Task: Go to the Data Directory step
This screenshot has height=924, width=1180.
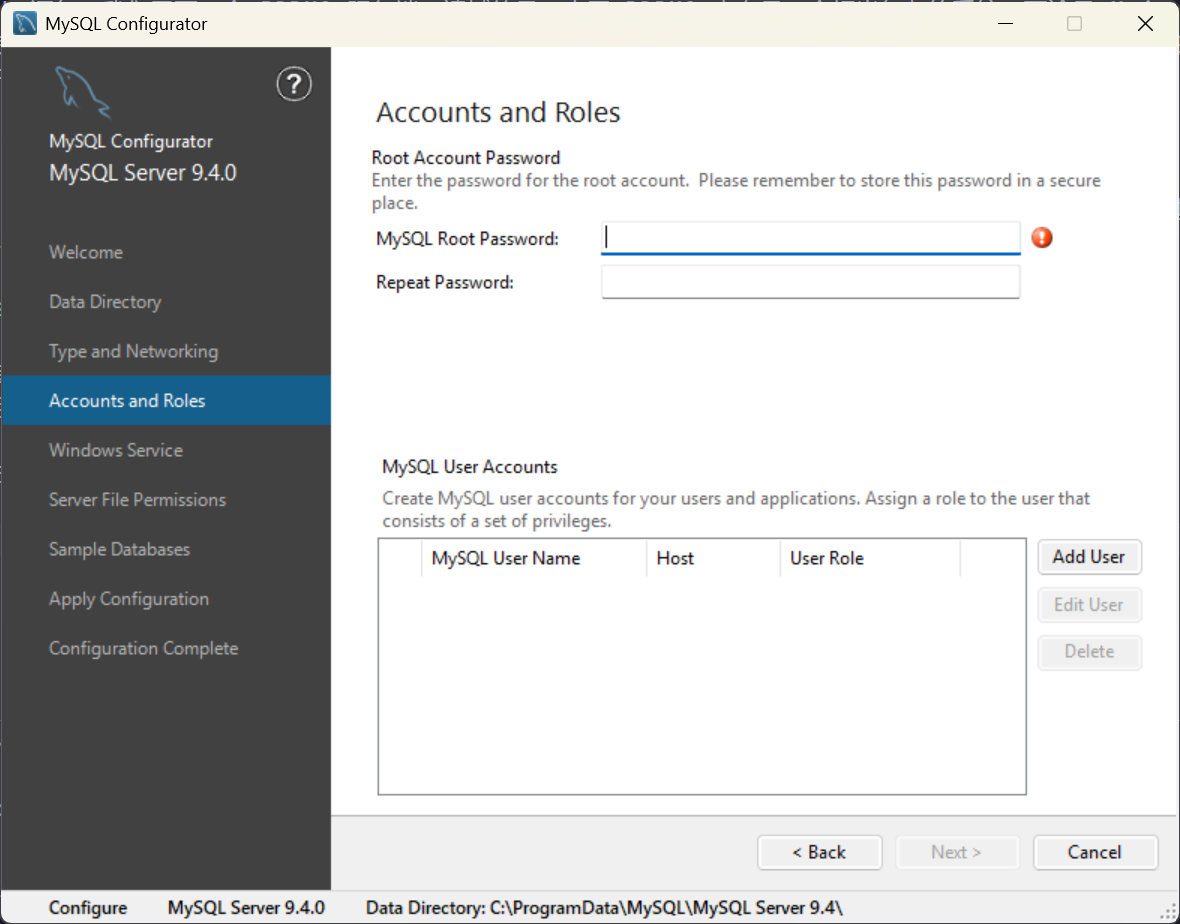Action: [105, 302]
